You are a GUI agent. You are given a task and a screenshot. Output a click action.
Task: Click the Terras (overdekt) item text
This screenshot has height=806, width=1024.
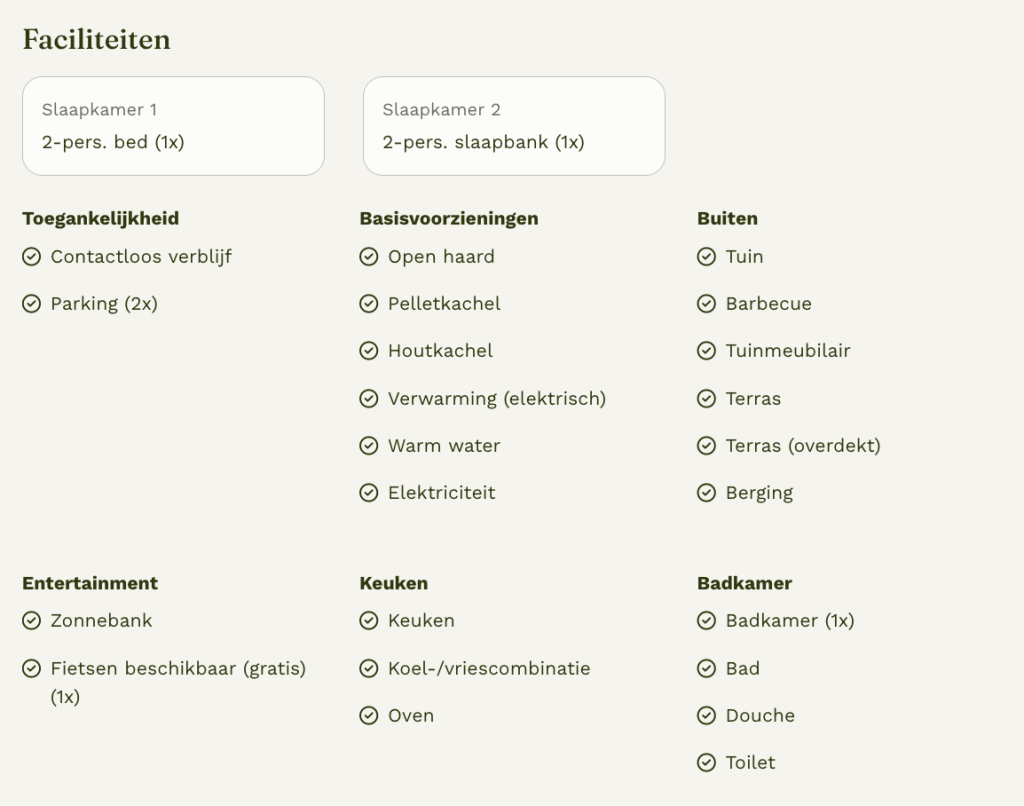pos(803,445)
